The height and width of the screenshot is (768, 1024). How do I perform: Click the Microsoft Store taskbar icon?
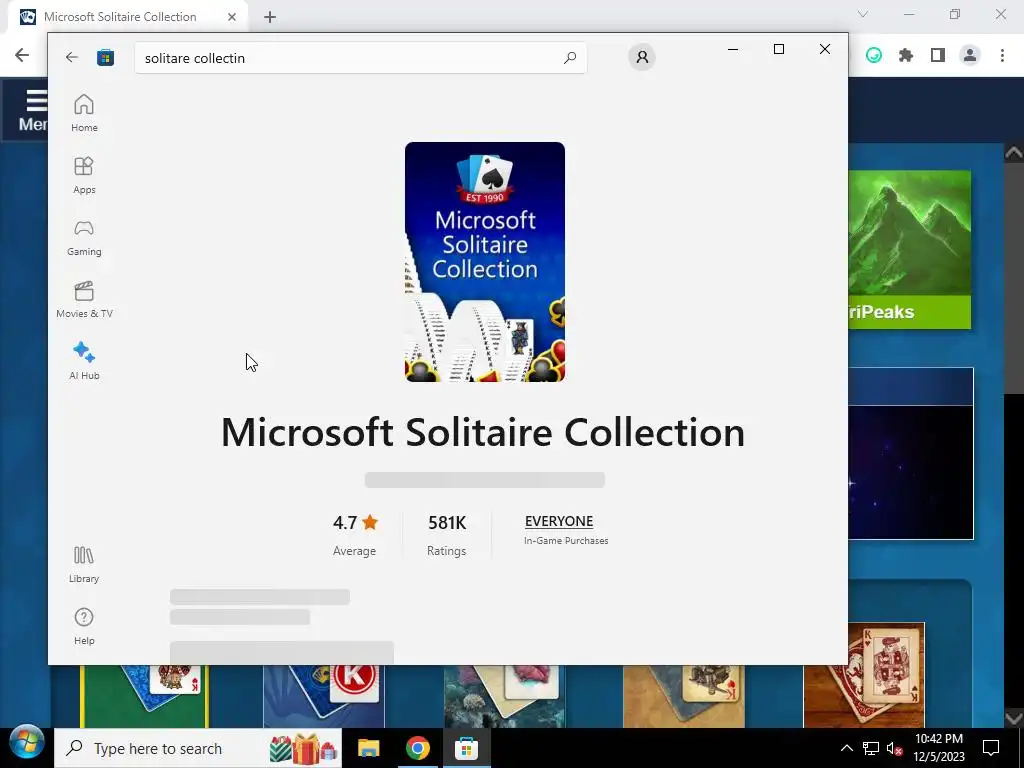[x=466, y=748]
